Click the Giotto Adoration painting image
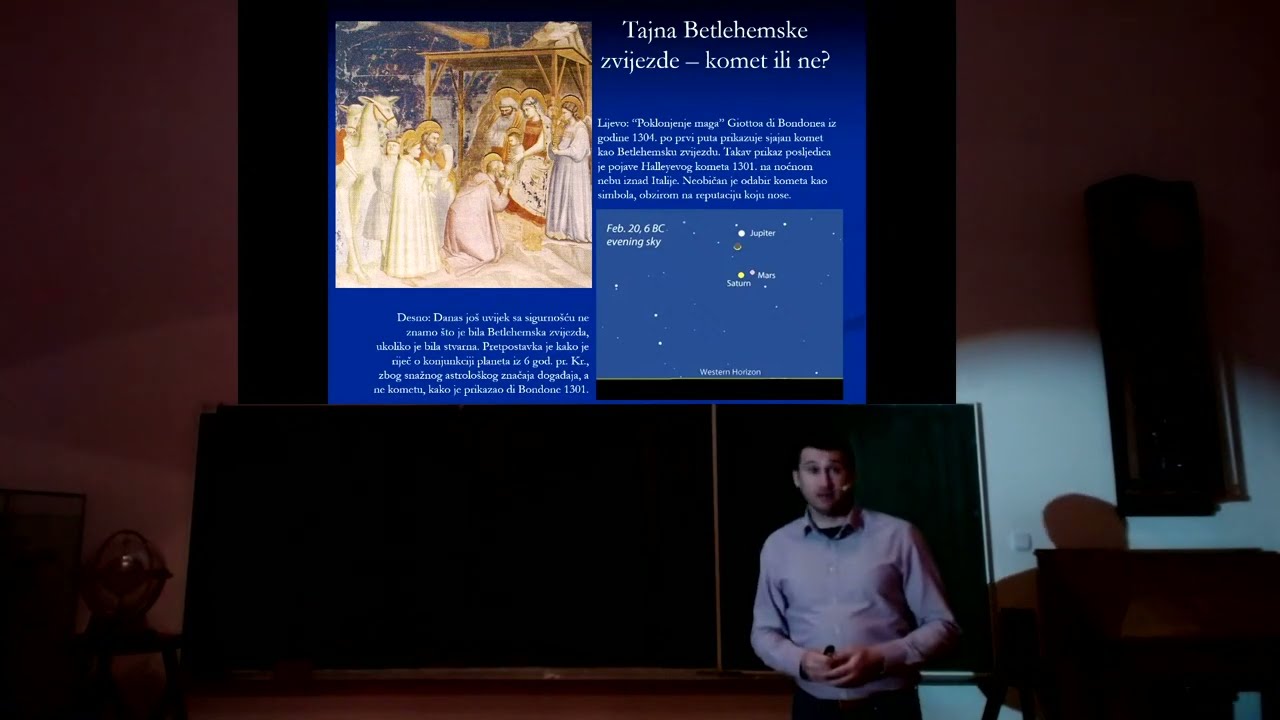 click(x=463, y=154)
